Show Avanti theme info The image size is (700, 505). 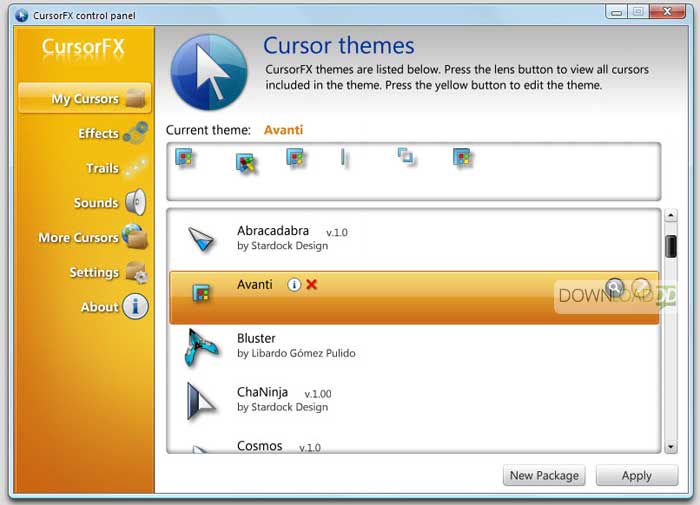tap(294, 284)
